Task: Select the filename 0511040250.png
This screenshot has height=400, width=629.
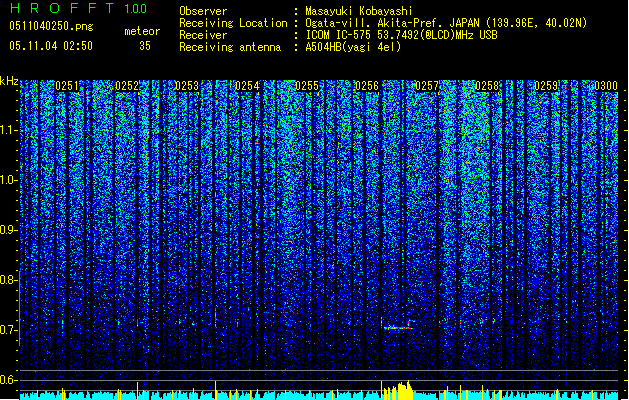Action: 51,26
